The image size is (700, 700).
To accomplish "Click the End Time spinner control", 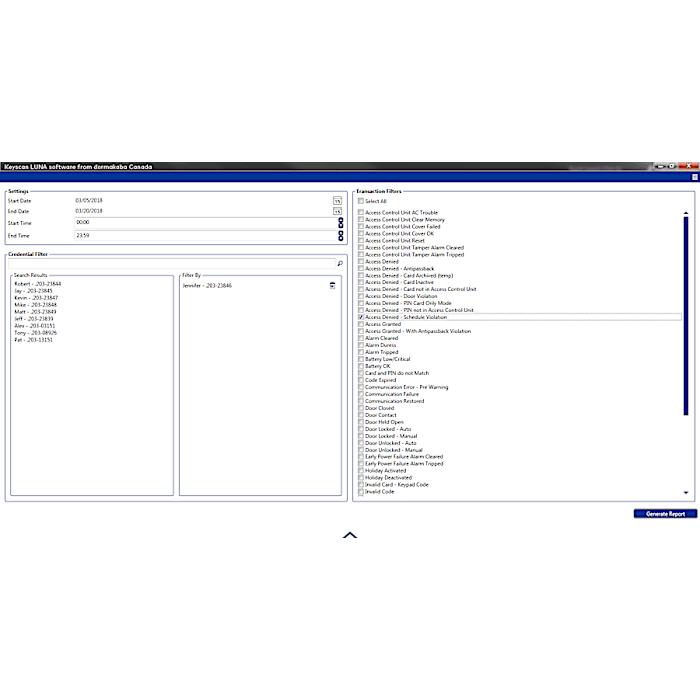I will (x=340, y=235).
